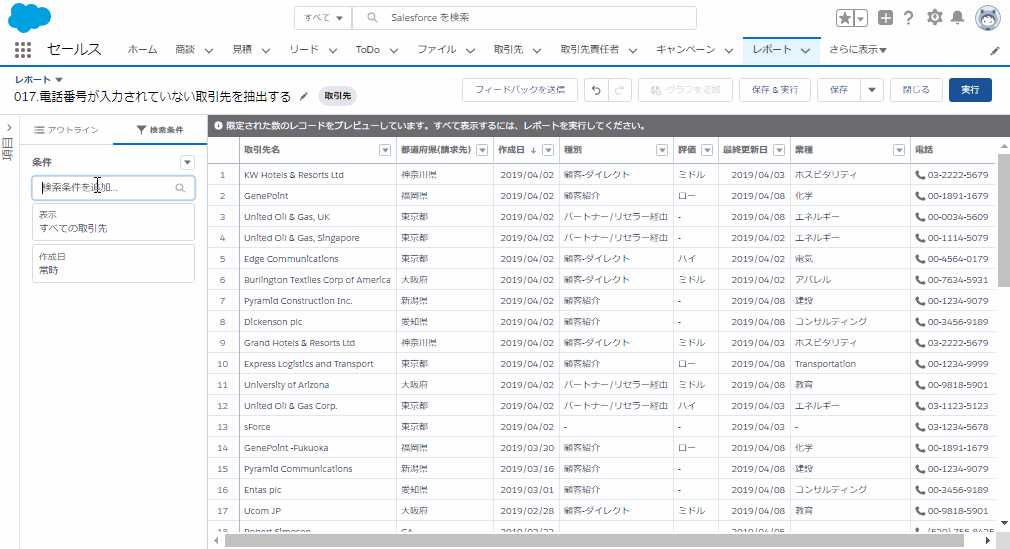Open the favorites list dropdown arrow
The height and width of the screenshot is (549, 1010).
[x=861, y=19]
